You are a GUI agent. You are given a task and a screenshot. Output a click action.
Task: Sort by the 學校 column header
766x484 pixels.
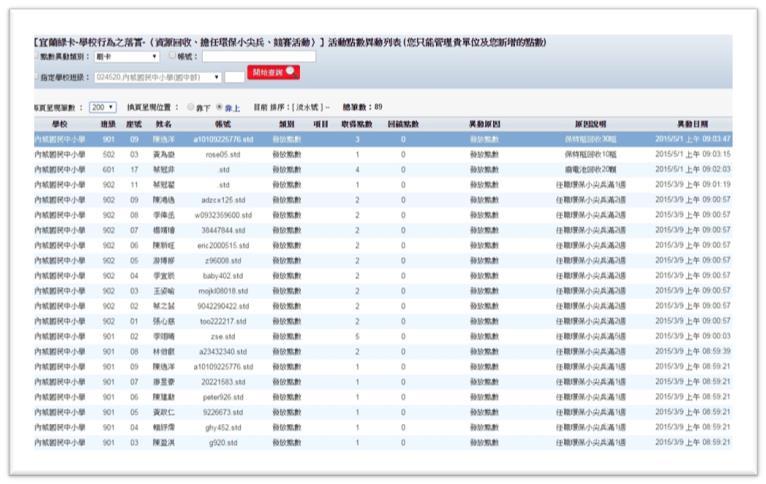coord(60,124)
